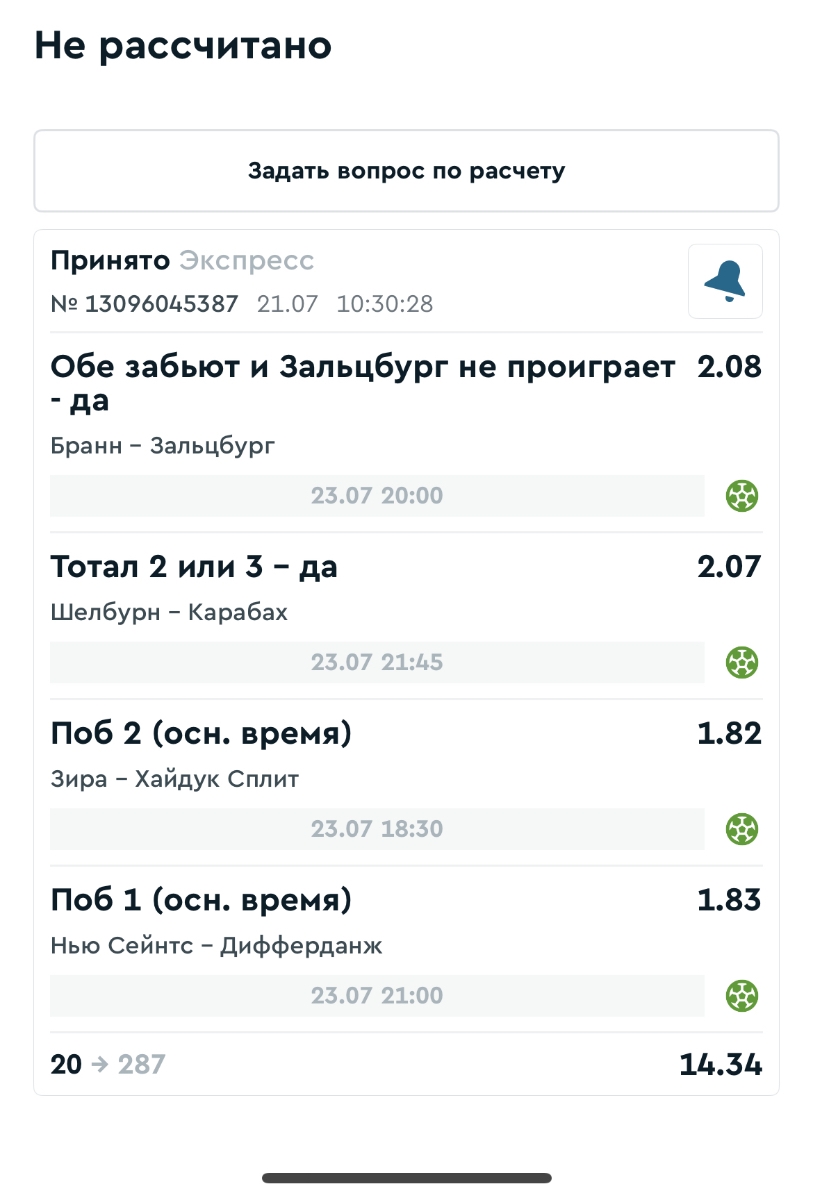This screenshot has width=813, height=1200.
Task: Click football icon for Зира – Хайдук Сплит
Action: (x=742, y=829)
